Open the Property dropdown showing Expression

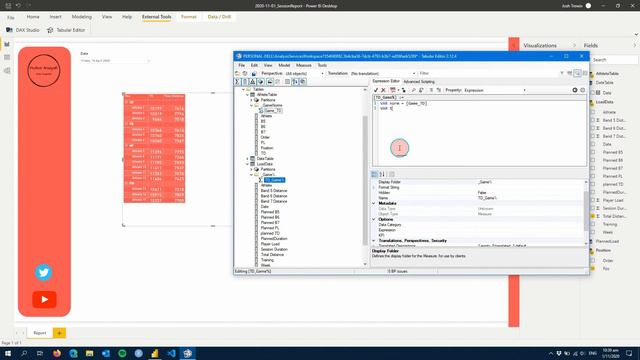(495, 90)
